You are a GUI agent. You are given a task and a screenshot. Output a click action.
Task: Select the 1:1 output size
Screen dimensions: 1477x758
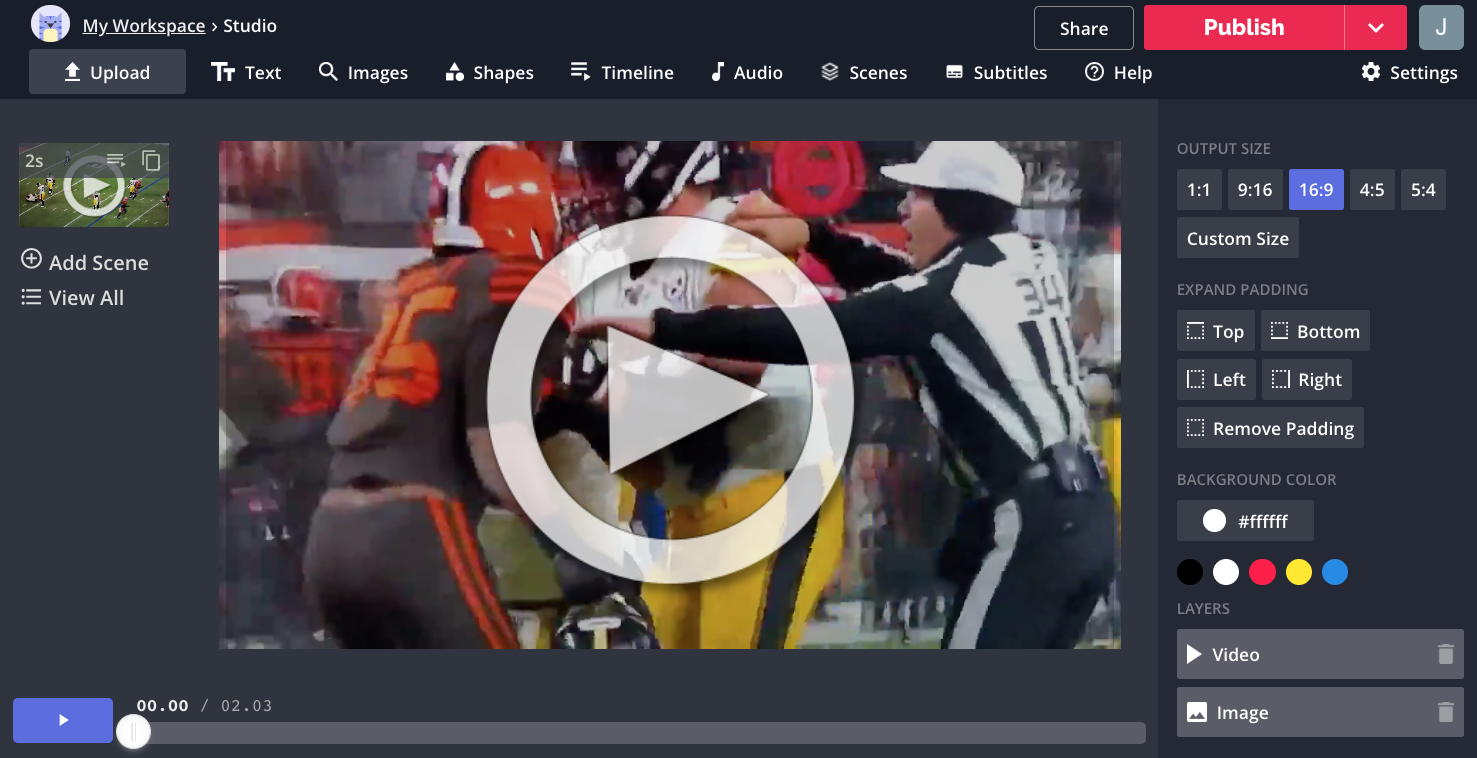(x=1199, y=190)
